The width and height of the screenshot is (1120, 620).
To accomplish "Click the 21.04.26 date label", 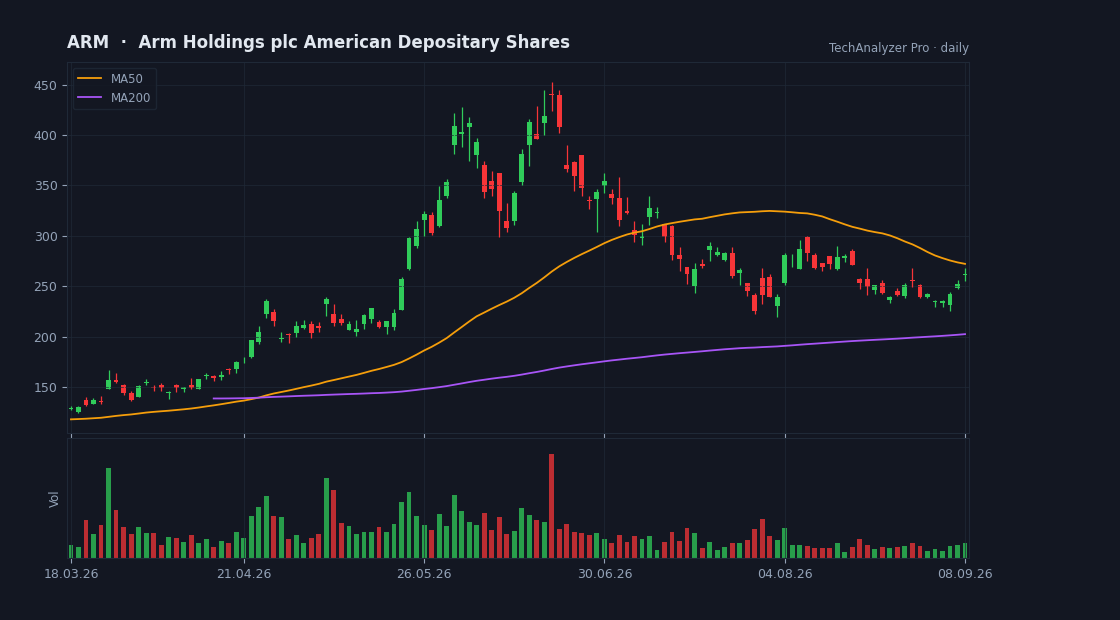I will coord(244,574).
